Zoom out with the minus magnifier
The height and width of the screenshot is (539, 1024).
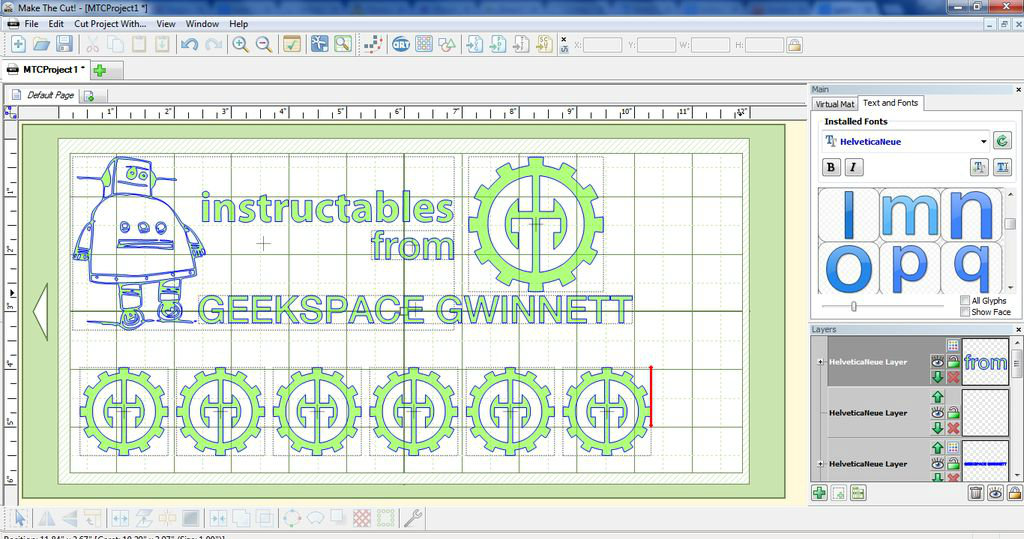[x=264, y=44]
